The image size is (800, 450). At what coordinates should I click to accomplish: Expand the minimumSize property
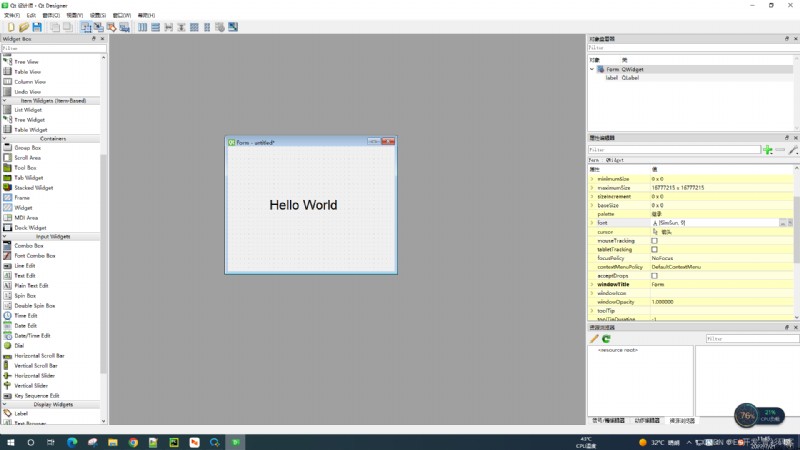click(592, 179)
